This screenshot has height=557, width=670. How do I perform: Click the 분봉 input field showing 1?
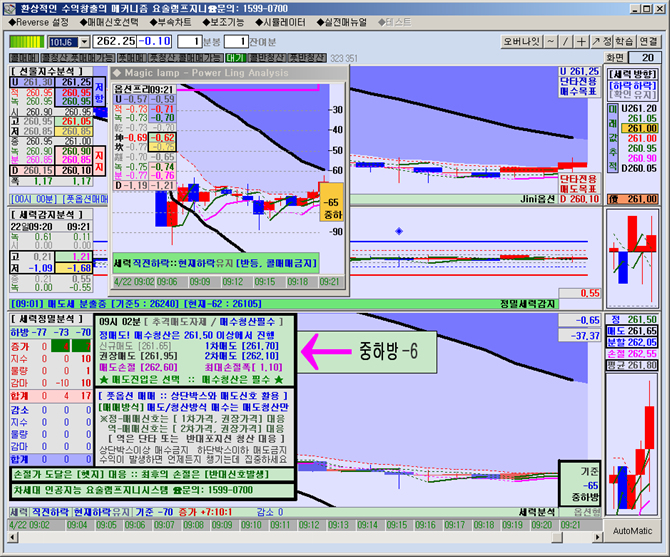coord(190,41)
